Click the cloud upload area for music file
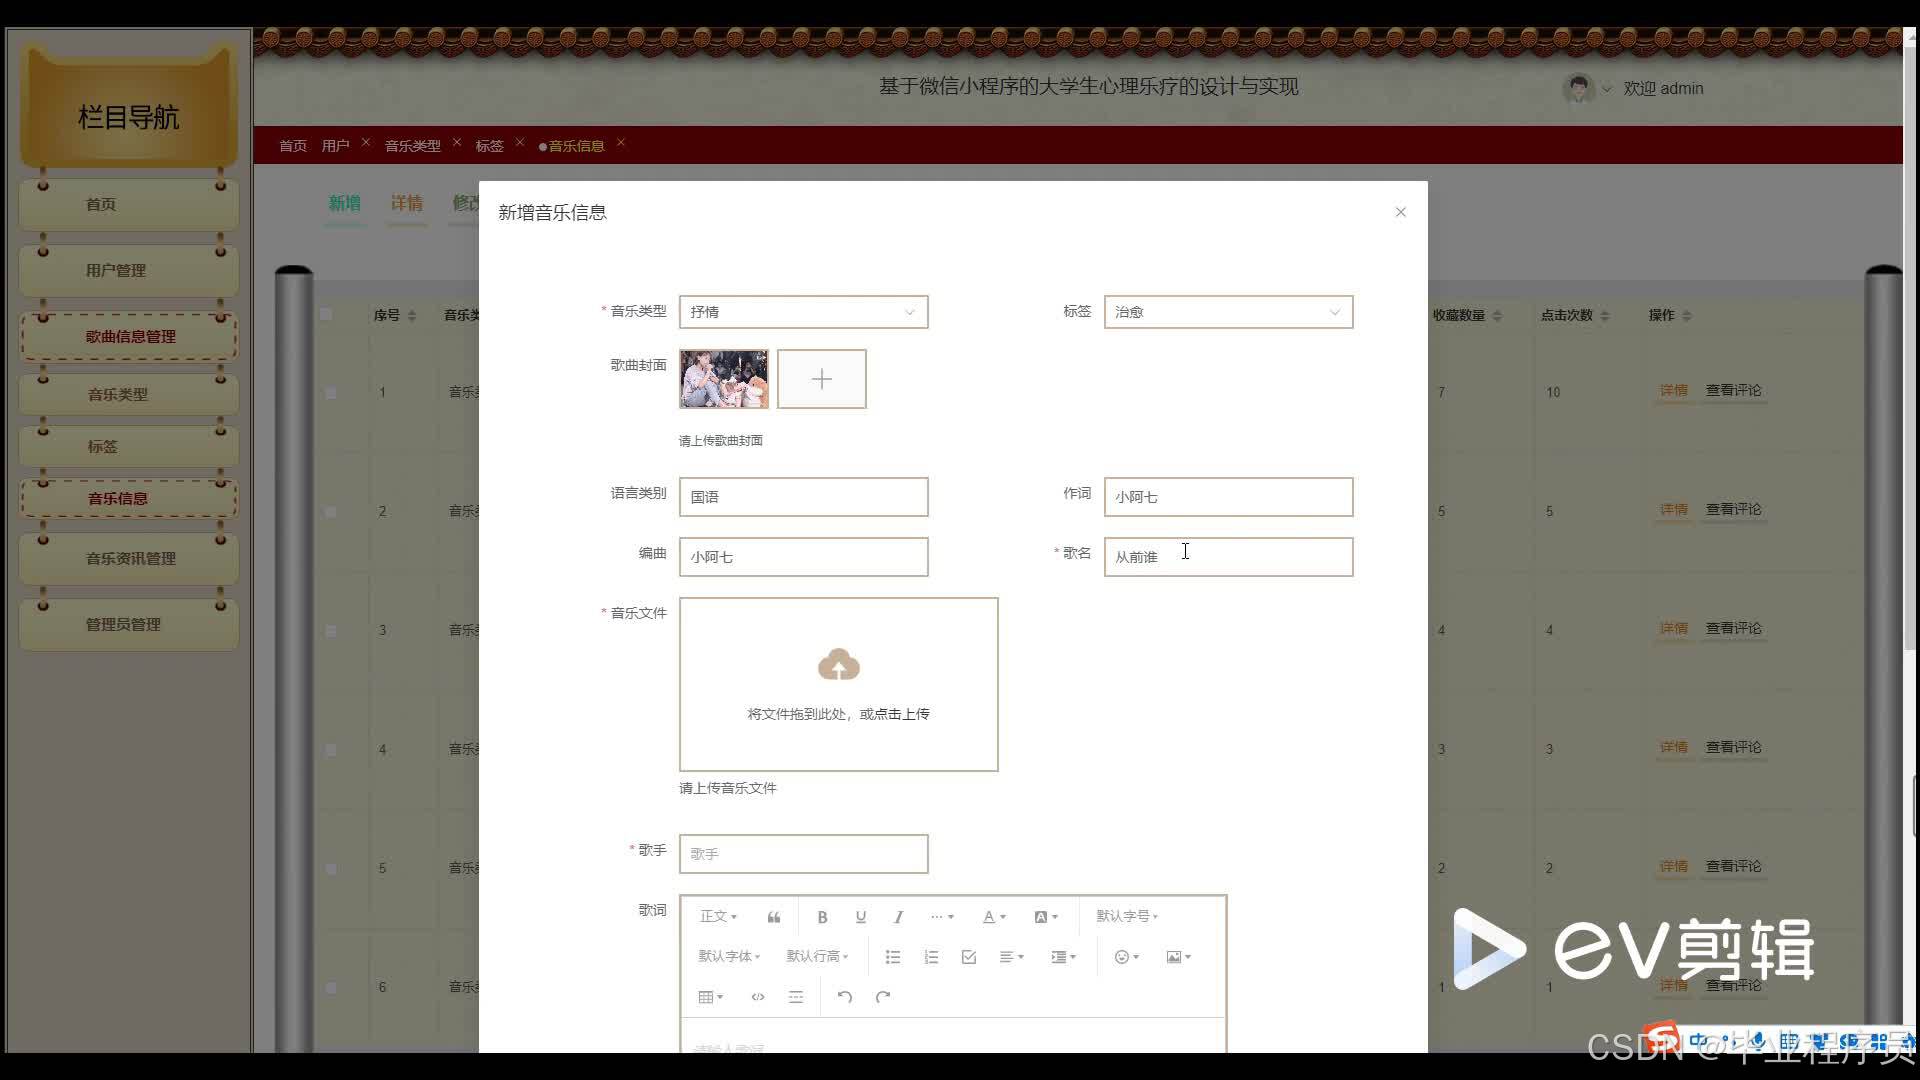This screenshot has height=1080, width=1920. [x=838, y=684]
